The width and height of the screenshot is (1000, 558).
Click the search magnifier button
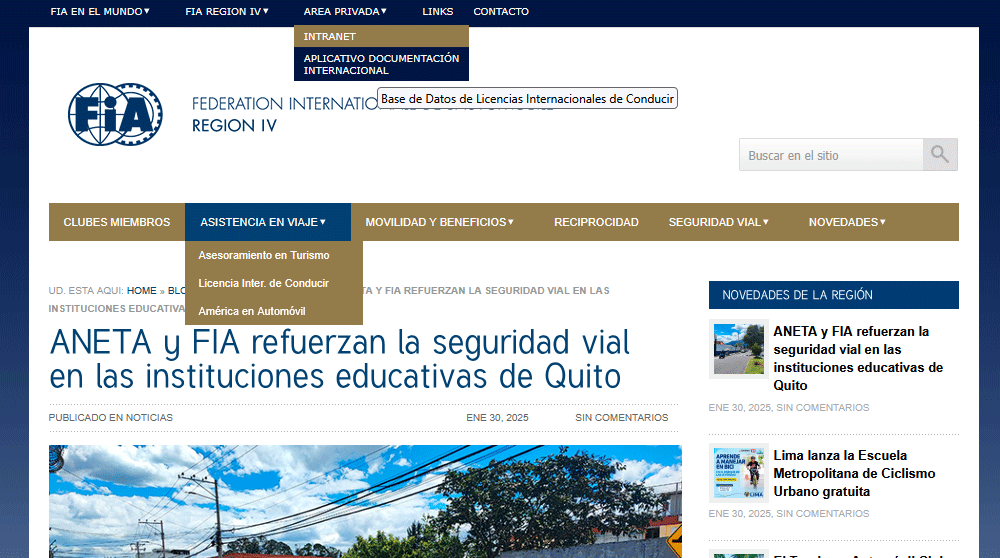pyautogui.click(x=939, y=154)
